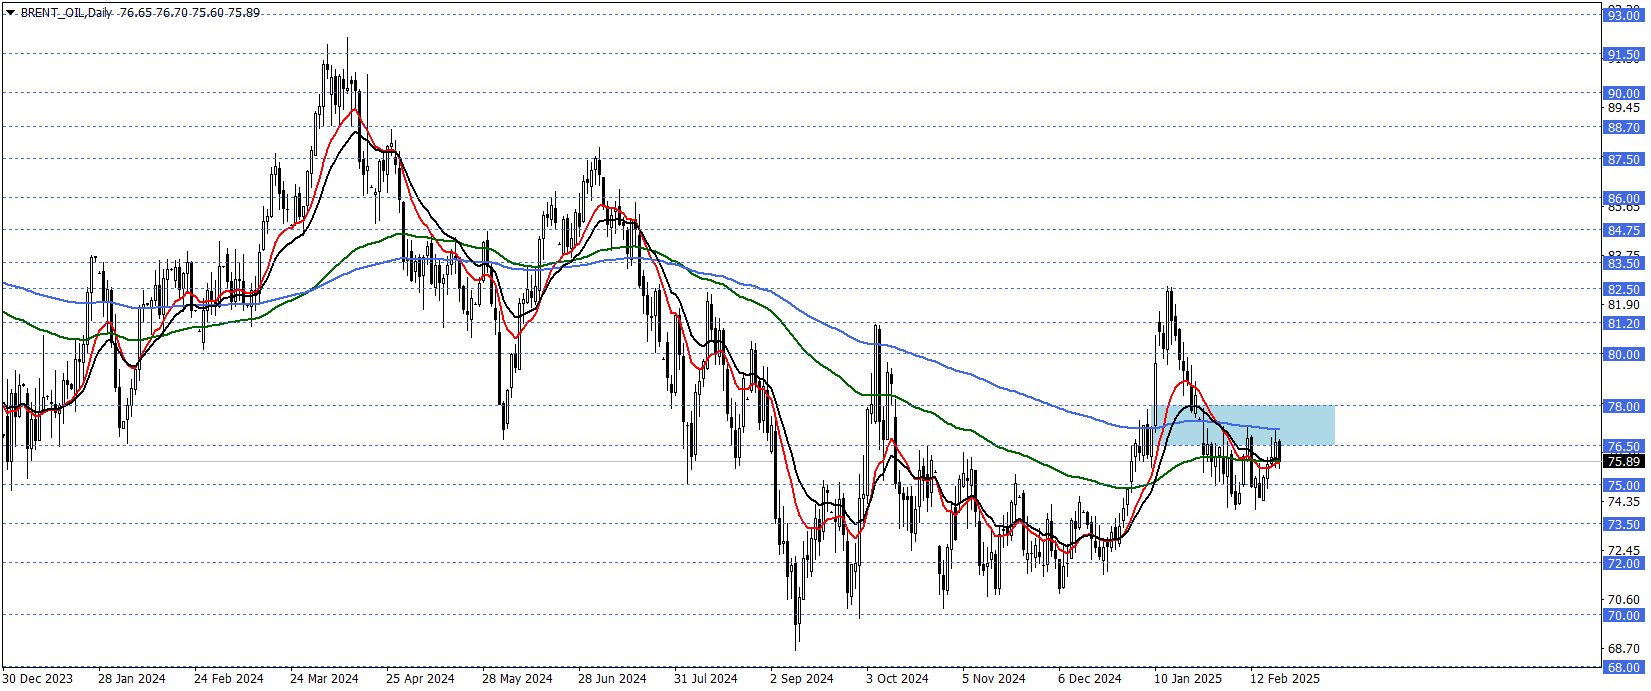The image size is (1651, 691).
Task: Click the 93.00 price level label
Action: (1624, 15)
